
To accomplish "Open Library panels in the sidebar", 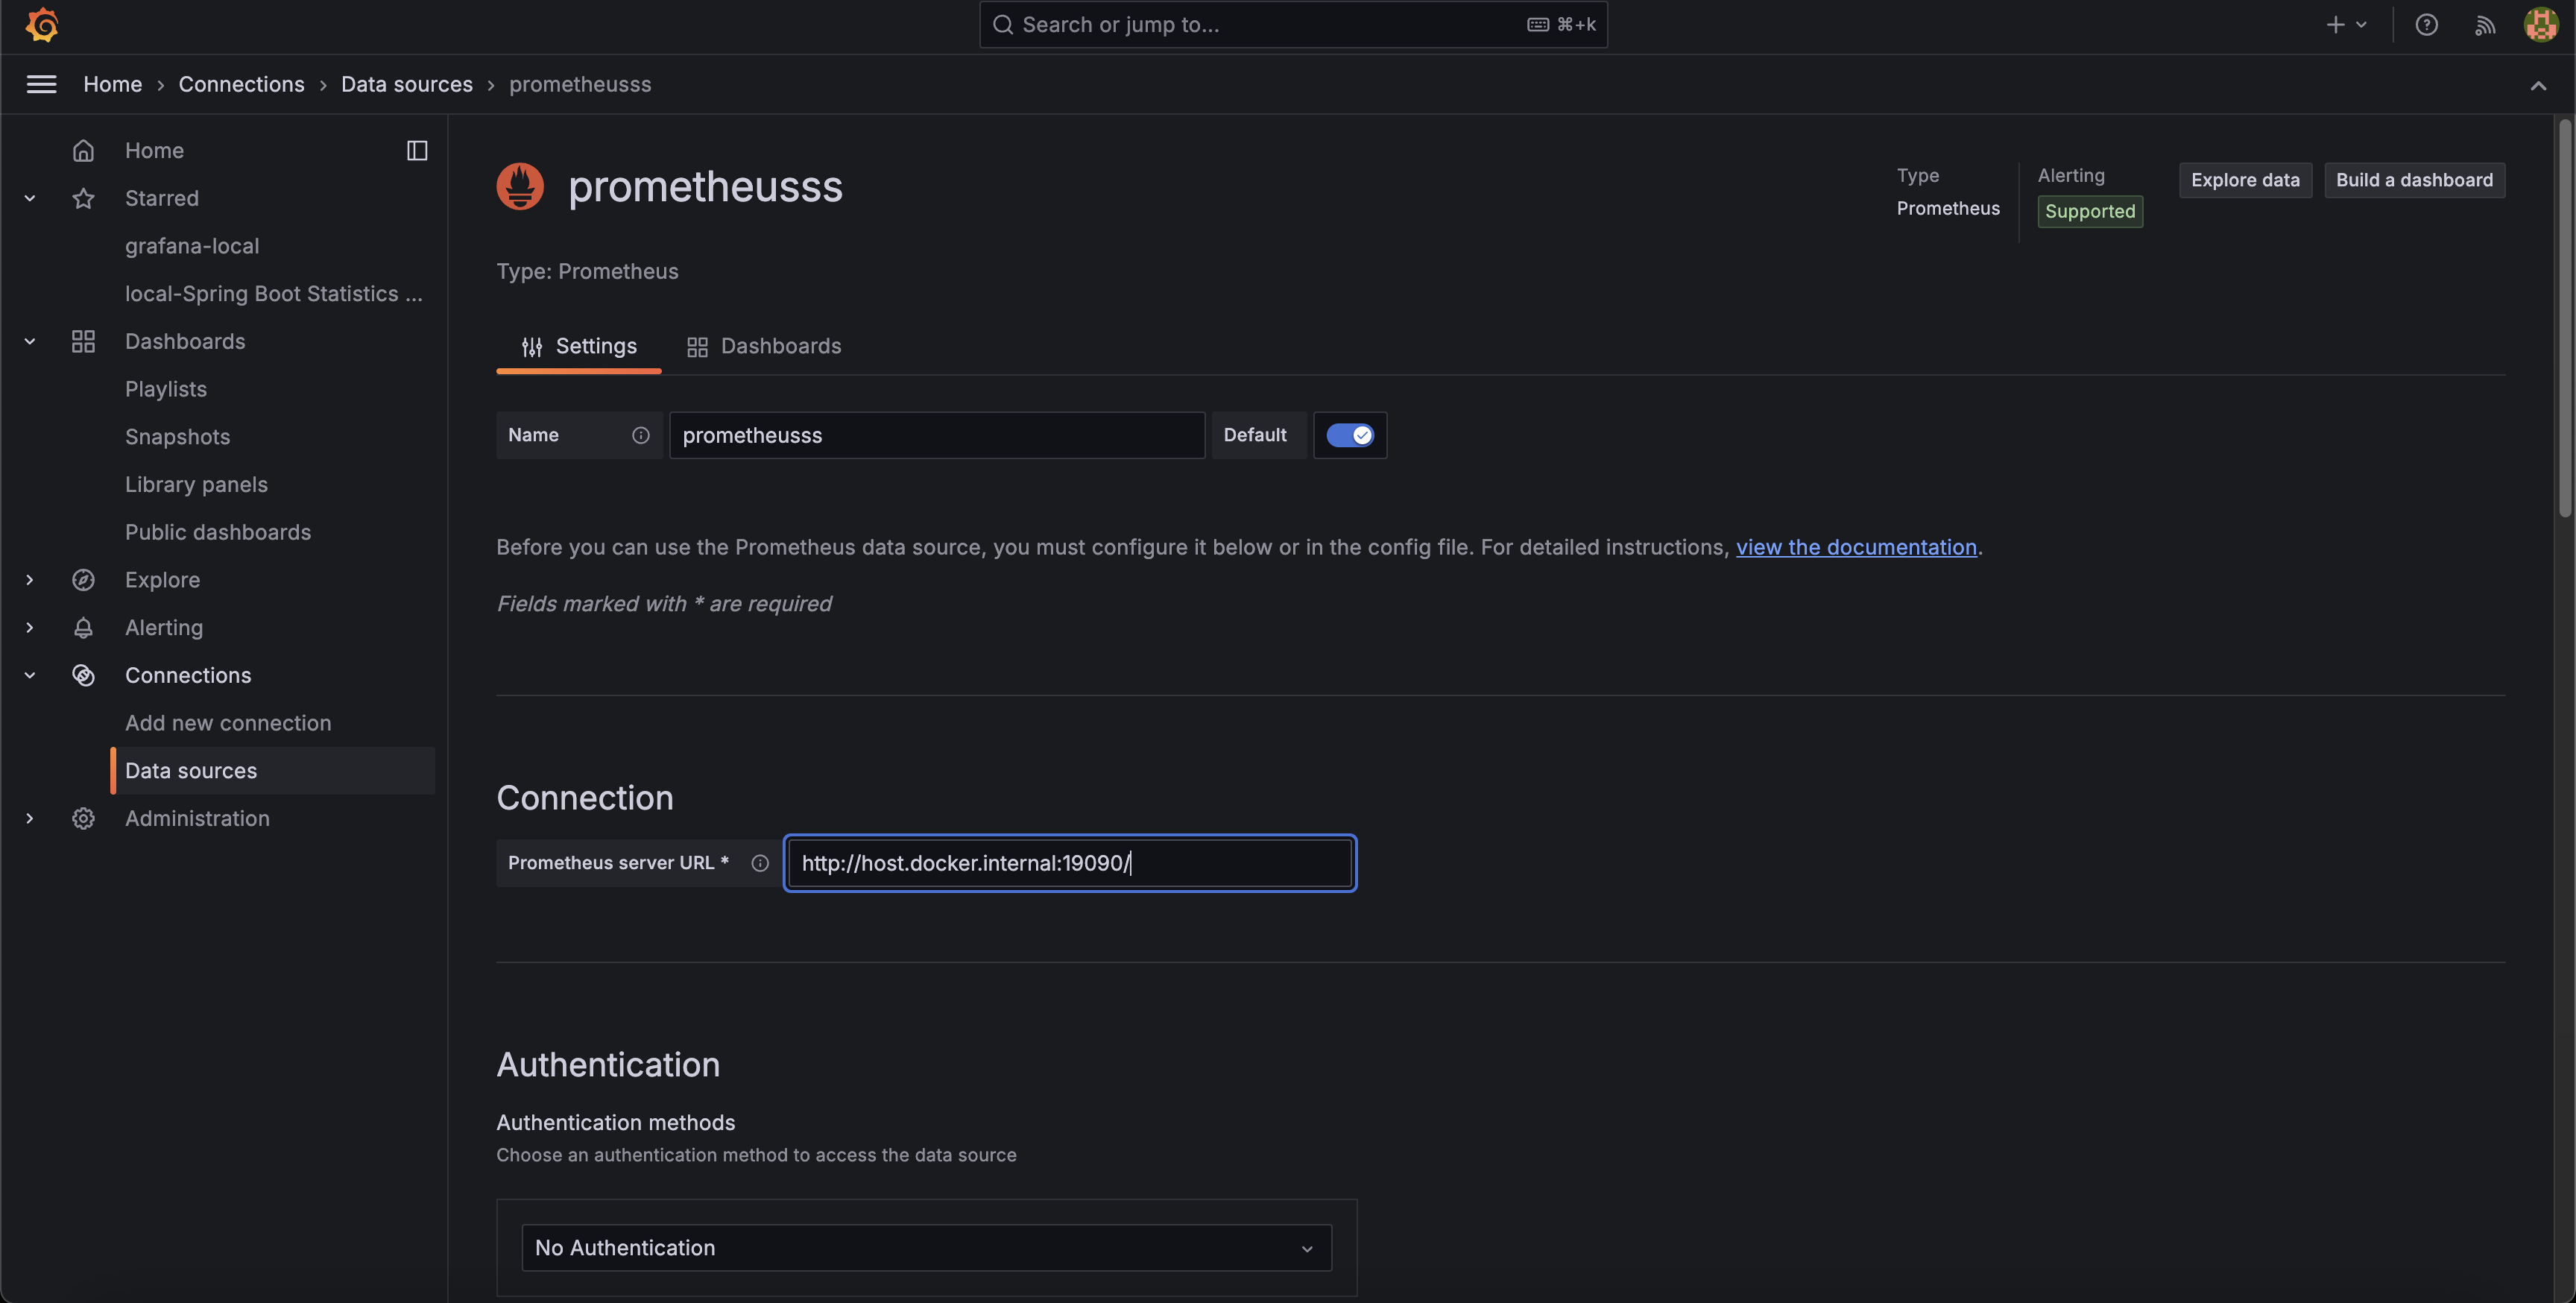I will click(x=196, y=484).
